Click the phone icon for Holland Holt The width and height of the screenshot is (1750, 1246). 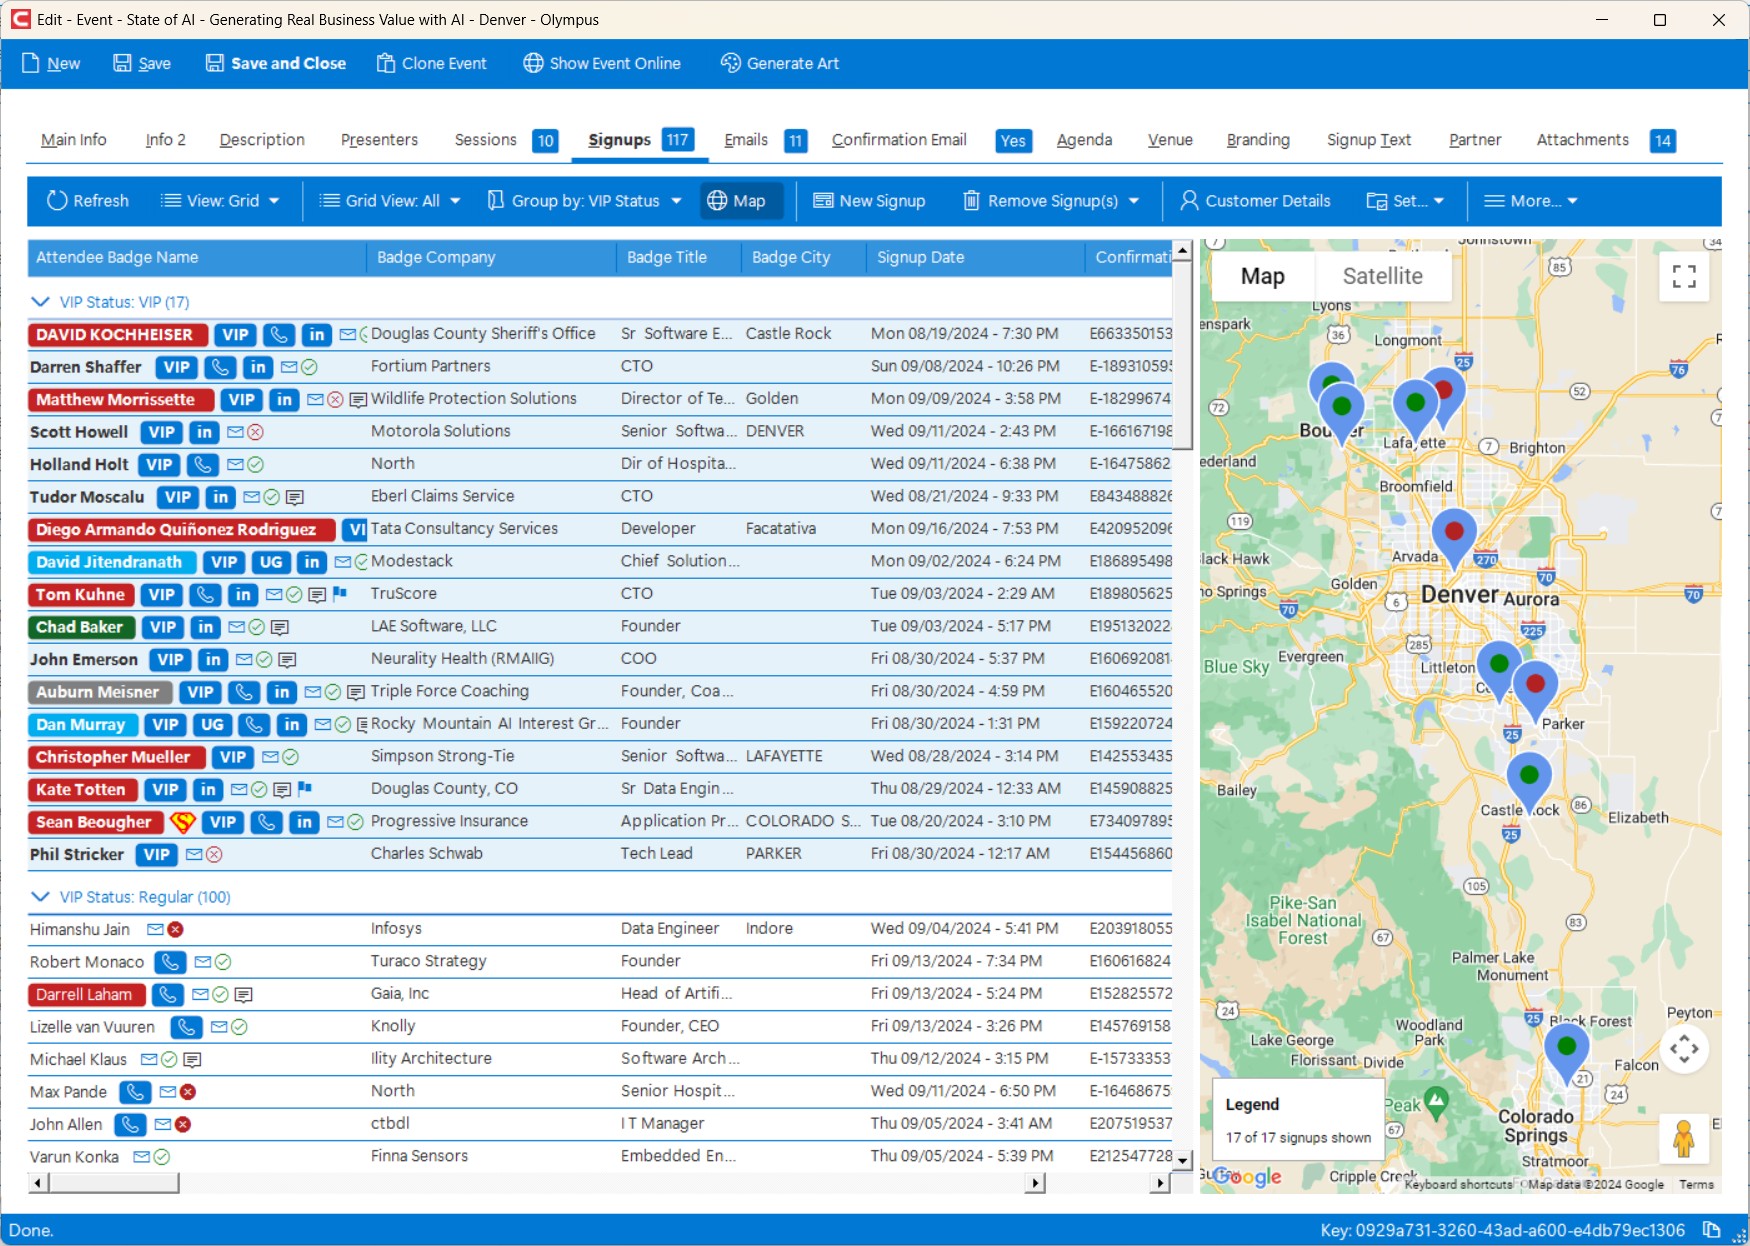pyautogui.click(x=203, y=465)
